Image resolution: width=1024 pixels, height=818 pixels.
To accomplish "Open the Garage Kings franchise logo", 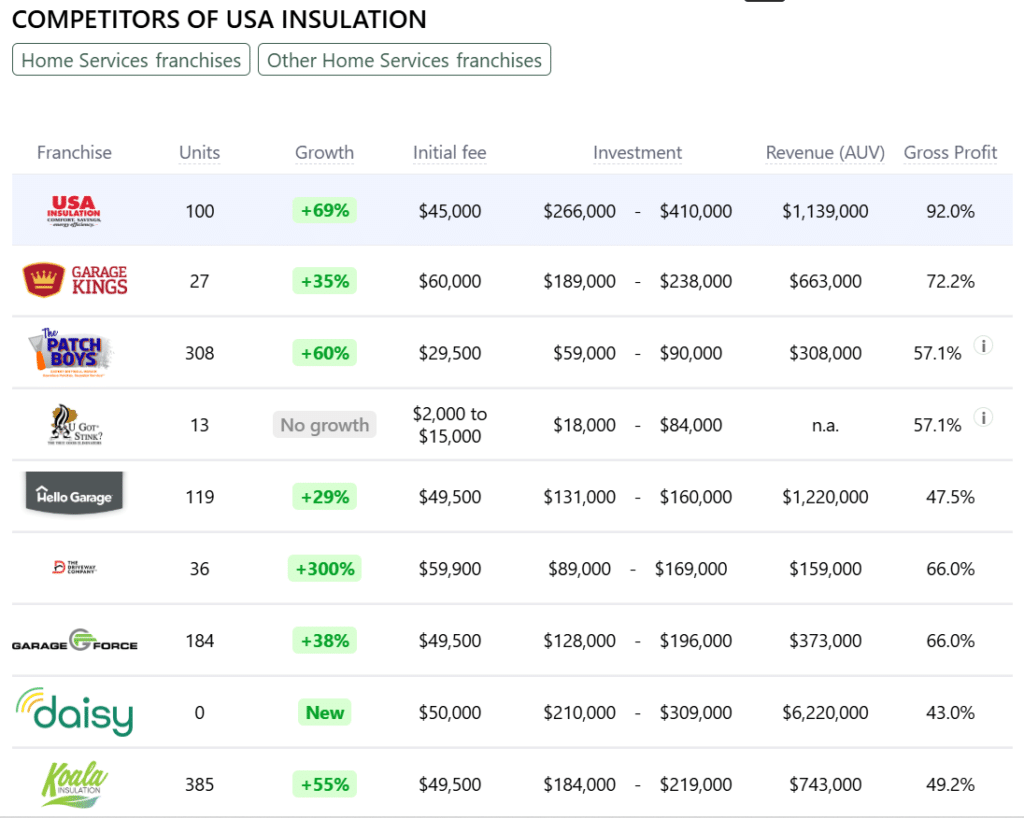I will 74,281.
